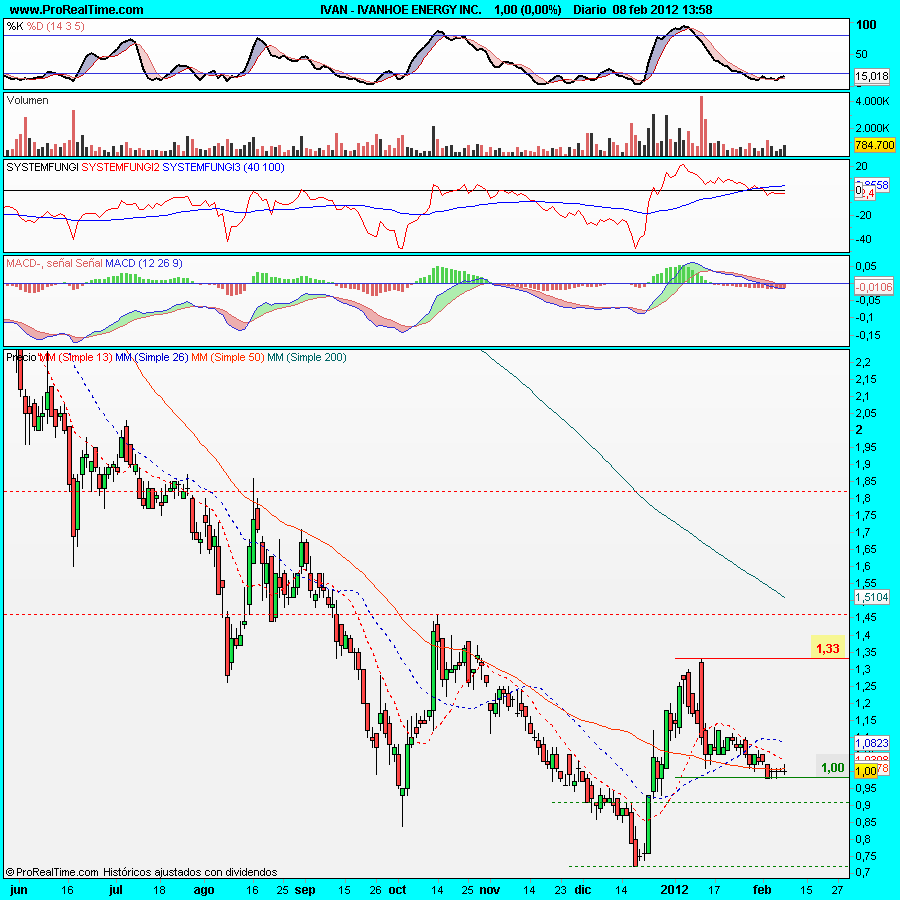900x900 pixels.
Task: Click the 100 stochastic axis label
Action: (x=866, y=24)
